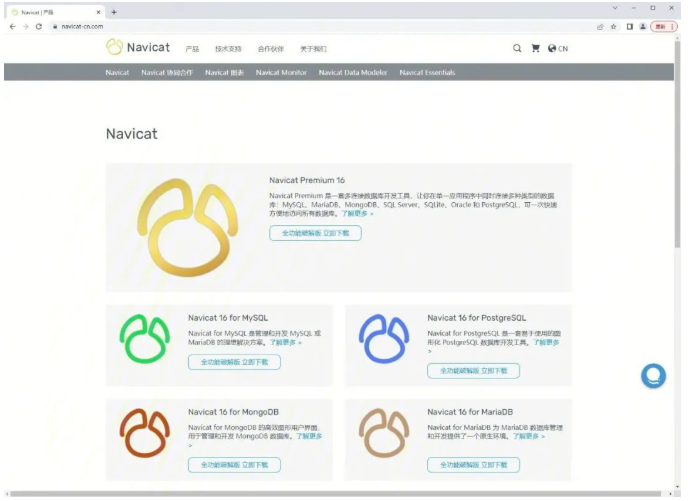688x501 pixels.
Task: Click the browser forward arrow
Action: (25, 26)
